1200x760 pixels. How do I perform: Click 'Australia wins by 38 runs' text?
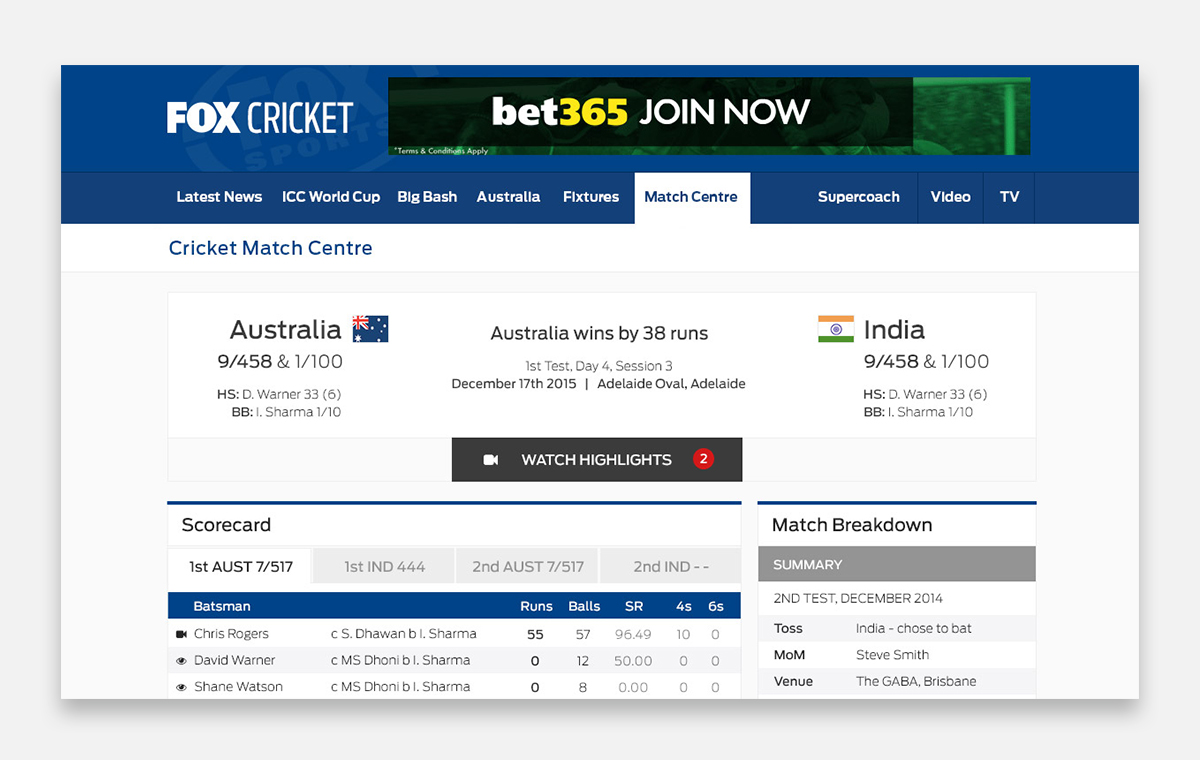point(599,334)
